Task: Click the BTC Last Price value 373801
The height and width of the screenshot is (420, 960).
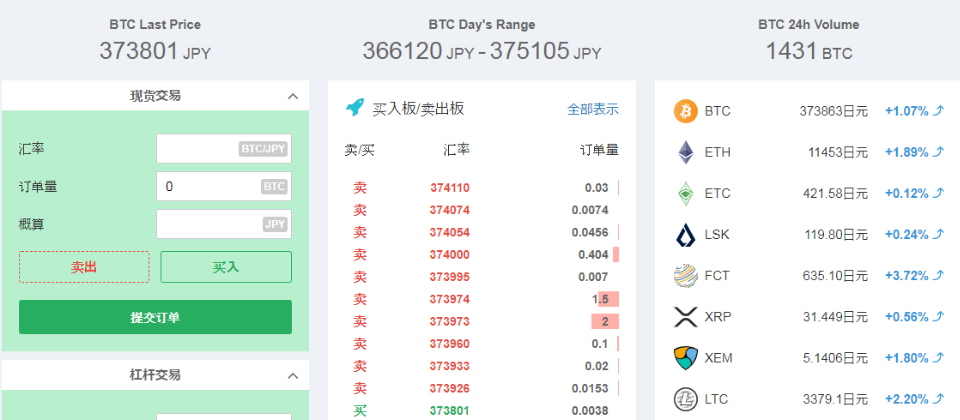Action: coord(138,51)
